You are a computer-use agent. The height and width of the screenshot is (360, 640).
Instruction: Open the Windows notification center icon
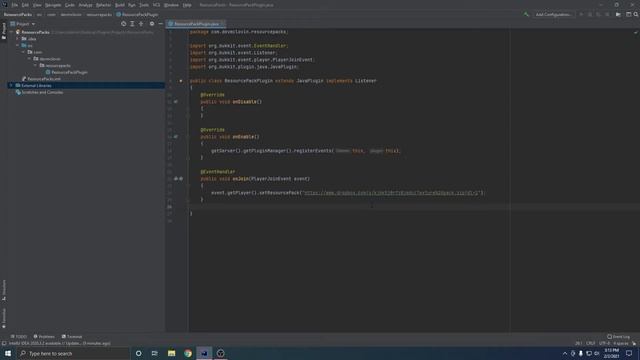(x=629, y=353)
